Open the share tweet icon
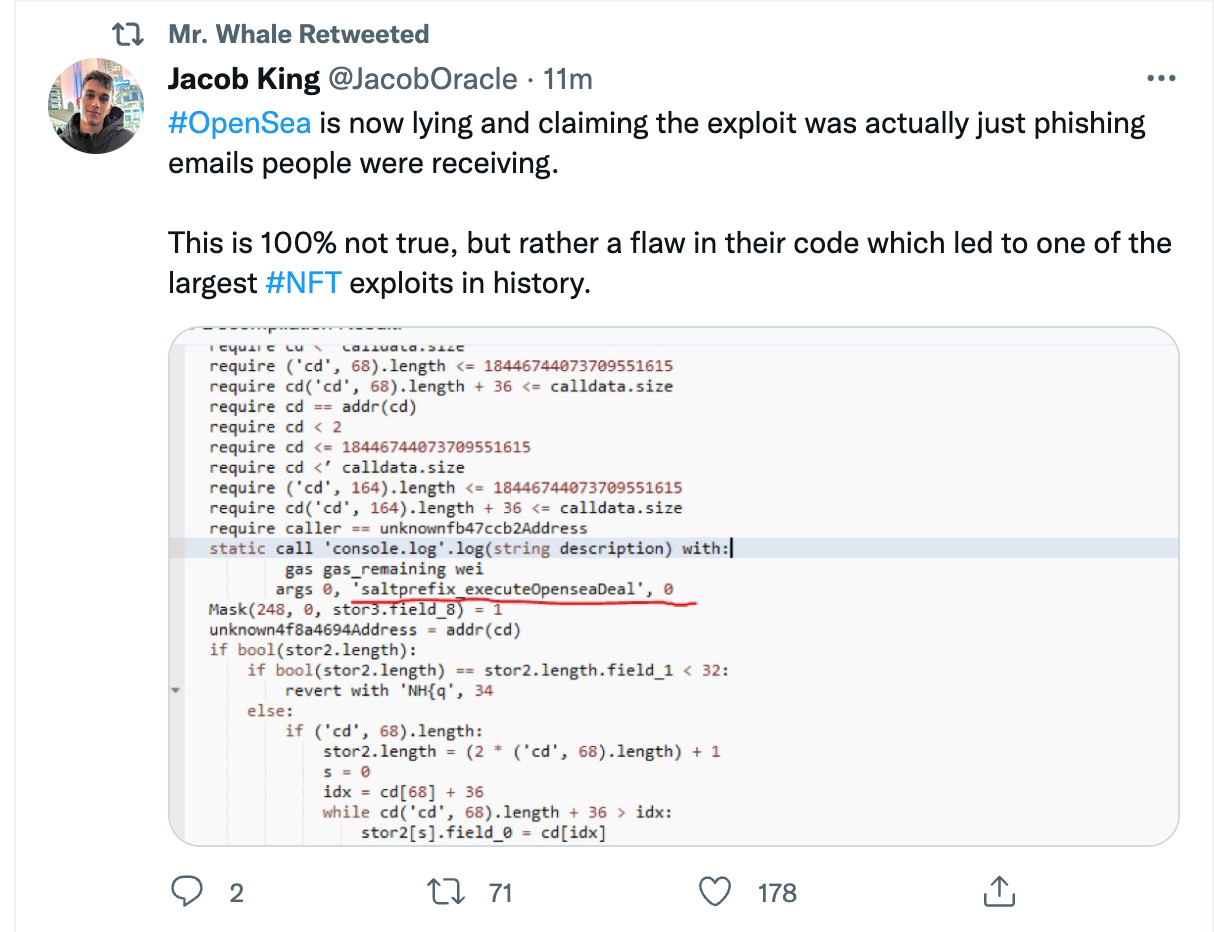 [999, 891]
